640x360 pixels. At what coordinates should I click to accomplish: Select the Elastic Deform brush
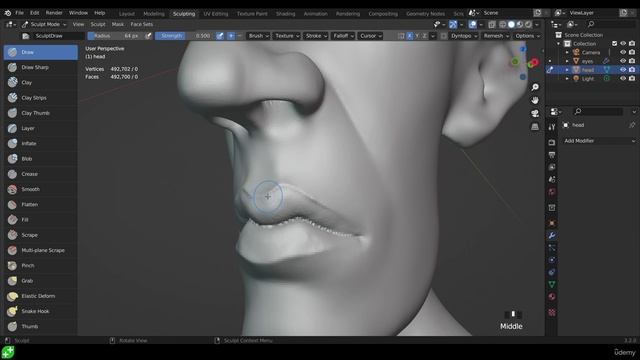pos(40,296)
